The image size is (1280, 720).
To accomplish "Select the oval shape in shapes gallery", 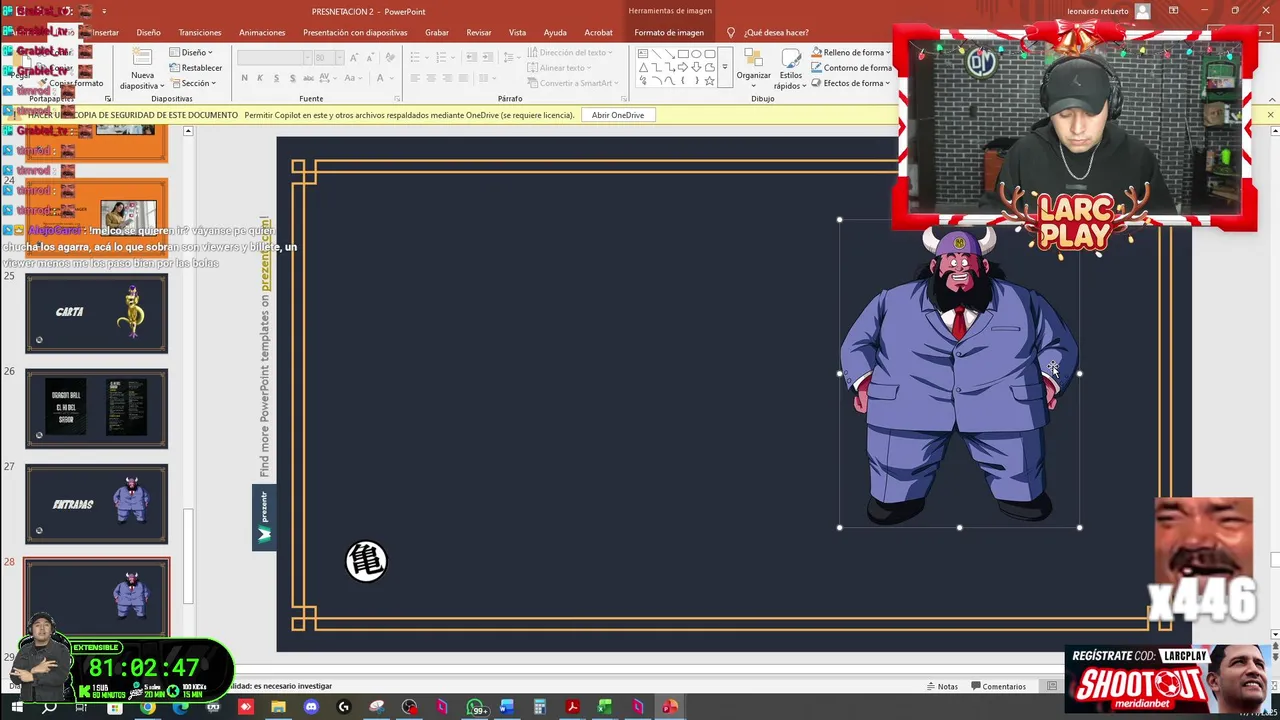I will coord(696,54).
